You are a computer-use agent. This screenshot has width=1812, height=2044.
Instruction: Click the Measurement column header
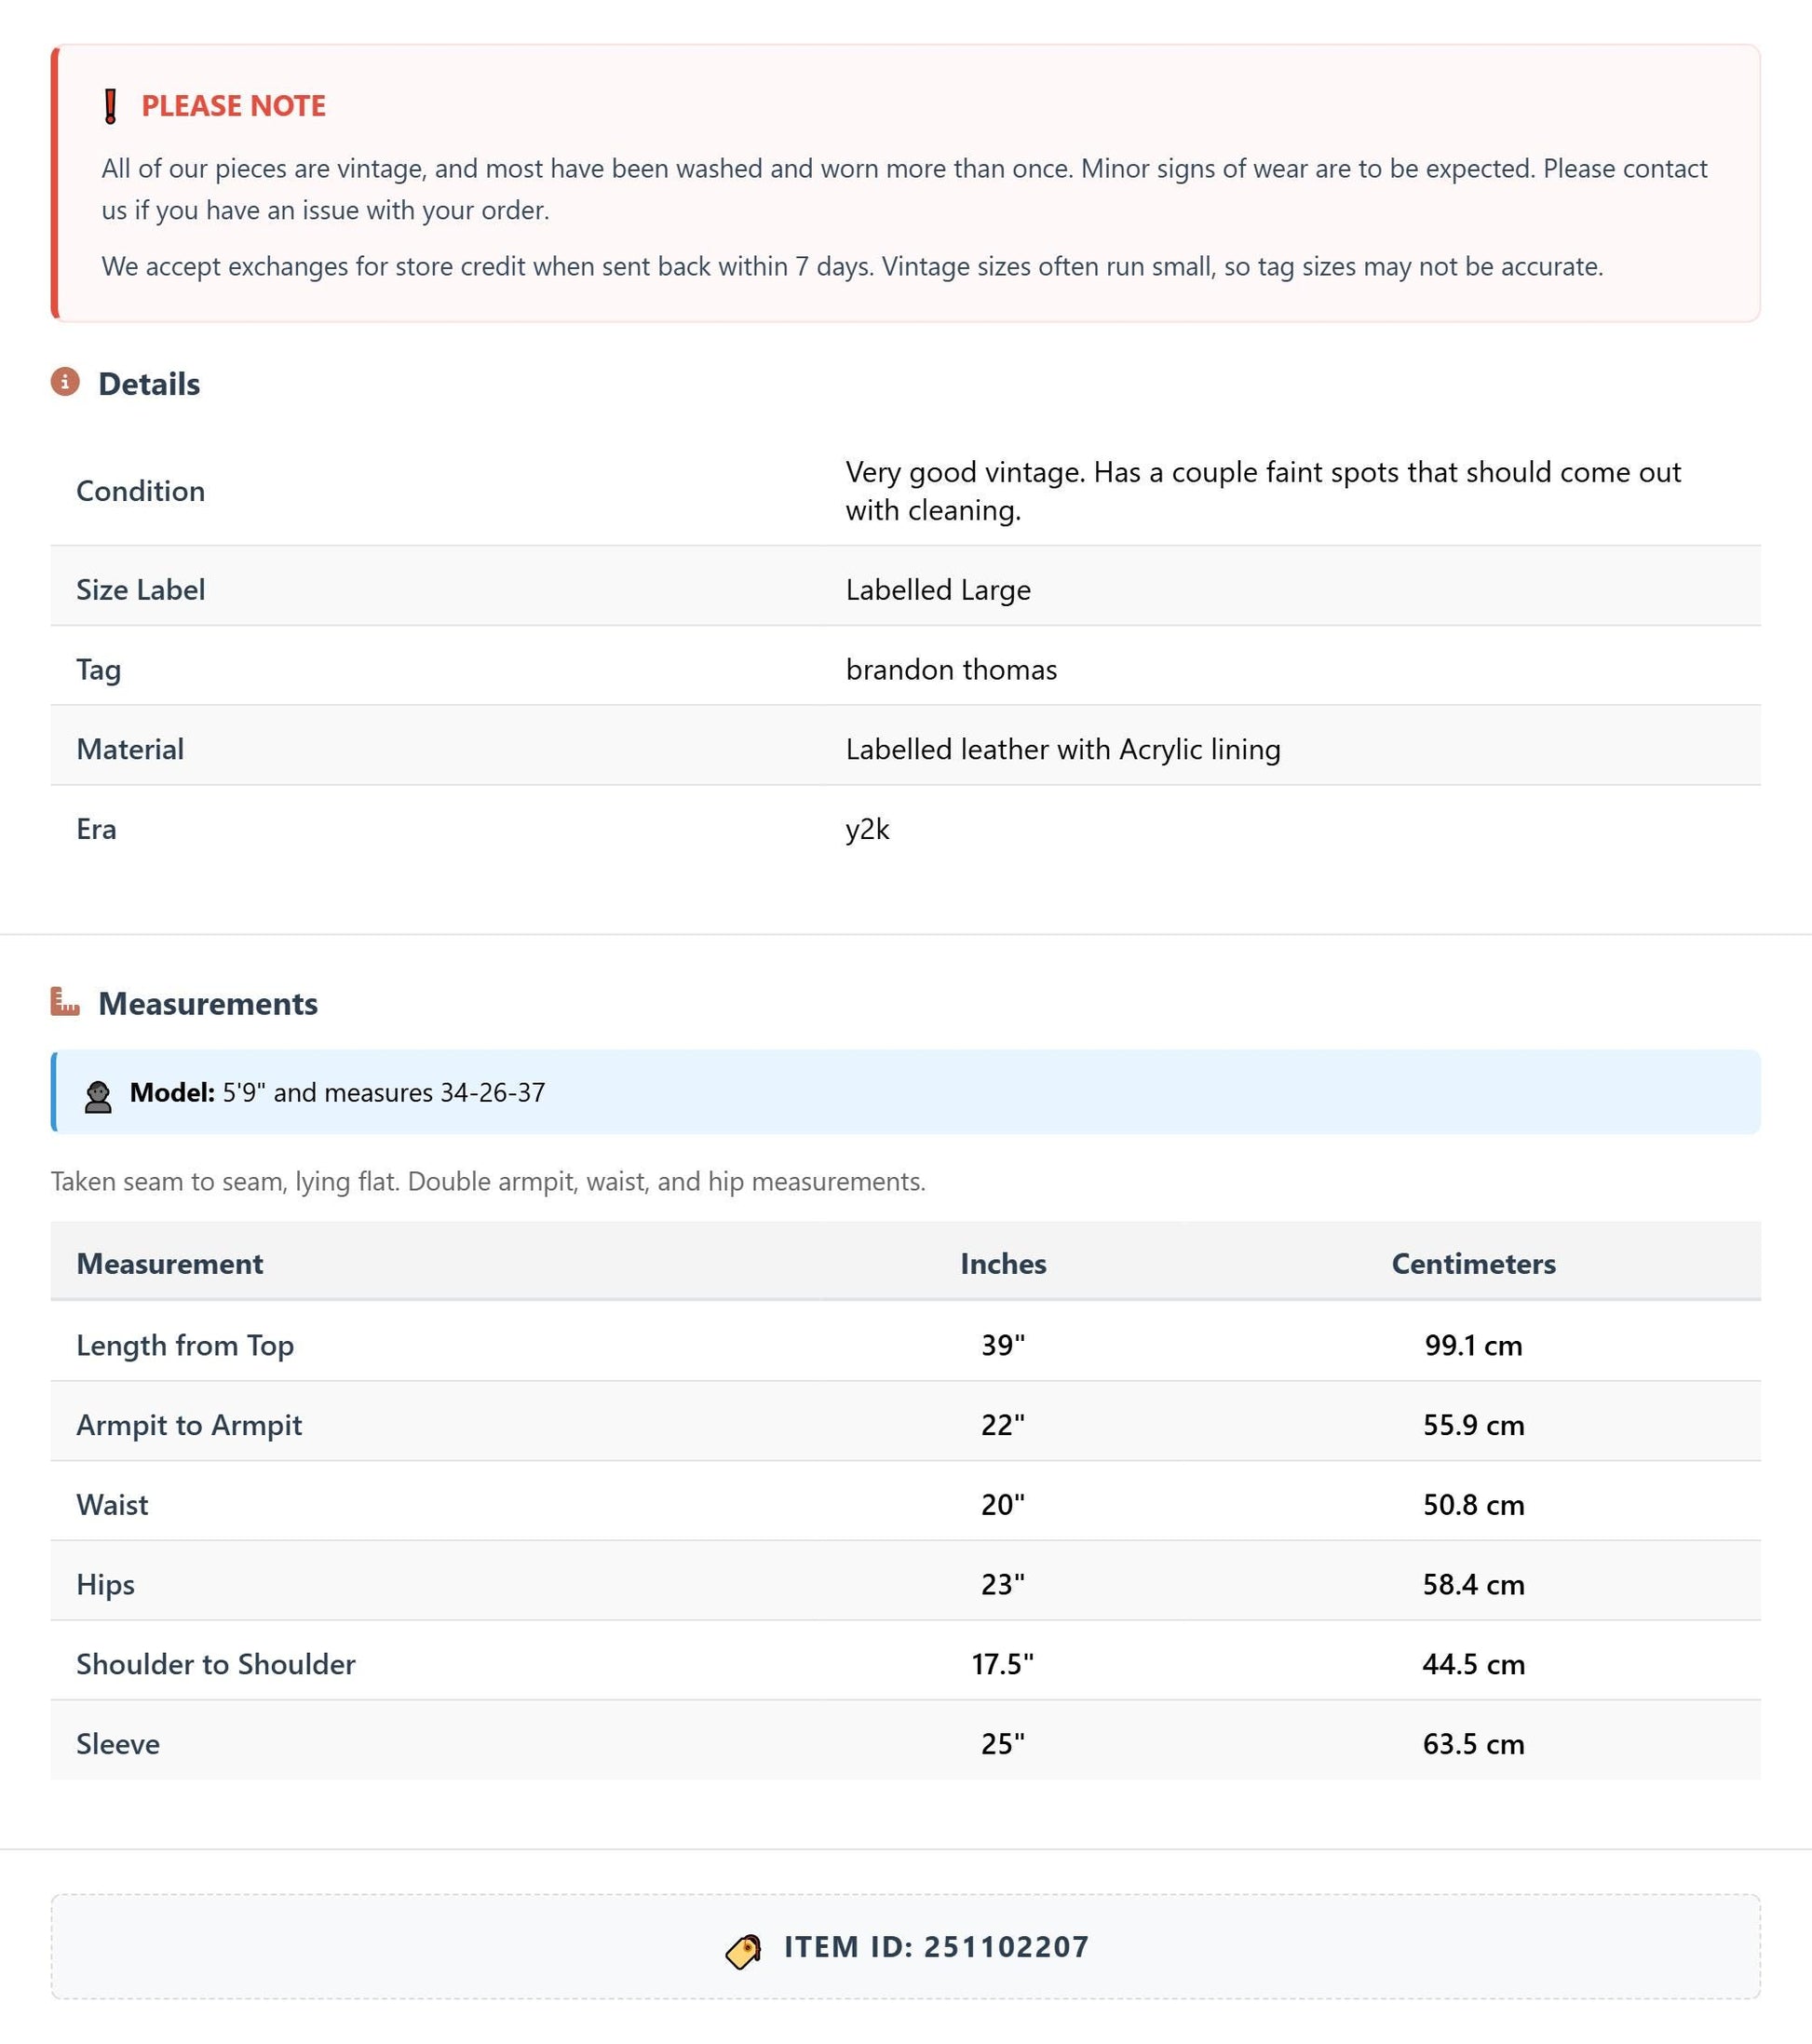(x=170, y=1264)
